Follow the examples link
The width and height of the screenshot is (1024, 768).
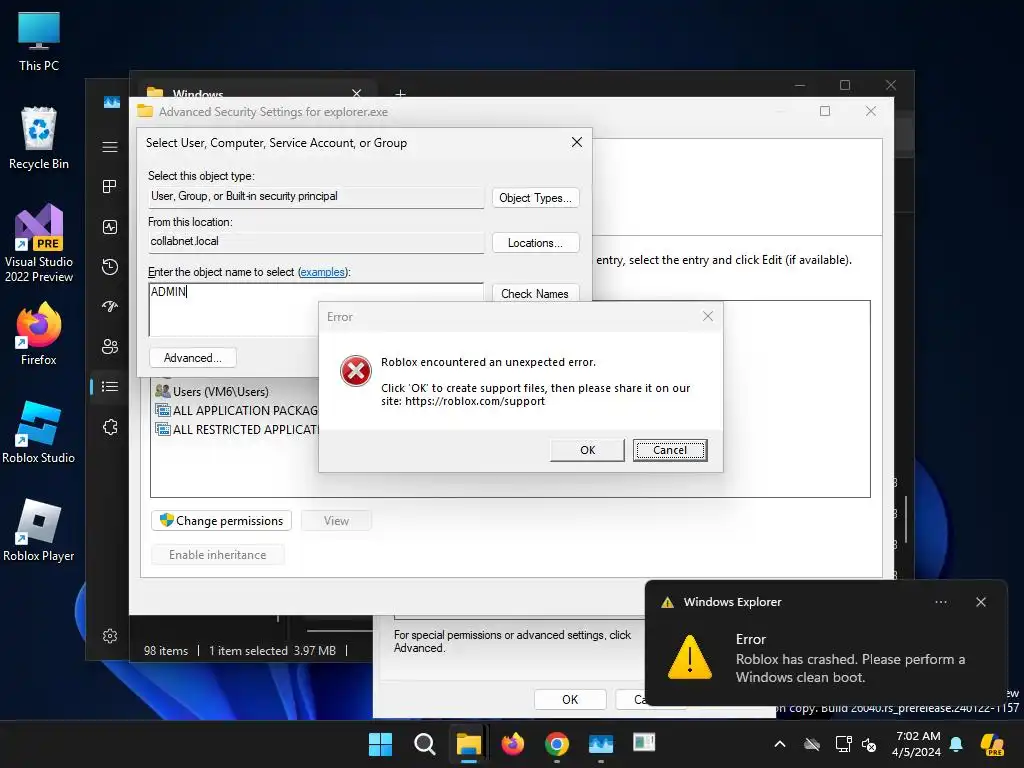coord(322,272)
